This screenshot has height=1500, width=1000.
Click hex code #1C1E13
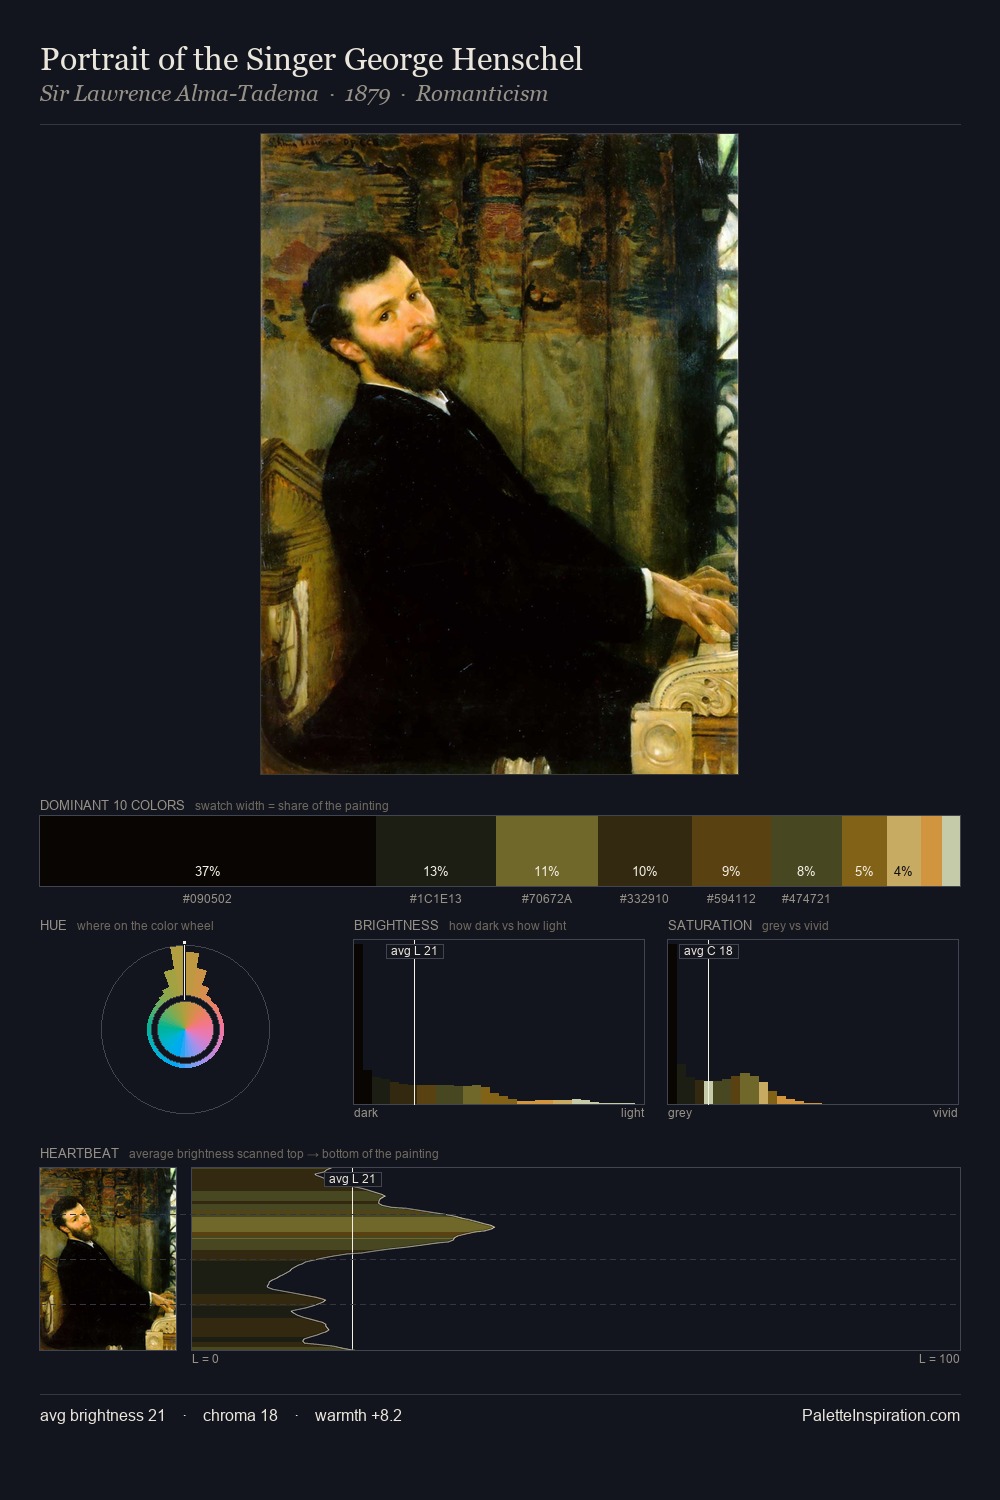pyautogui.click(x=436, y=899)
